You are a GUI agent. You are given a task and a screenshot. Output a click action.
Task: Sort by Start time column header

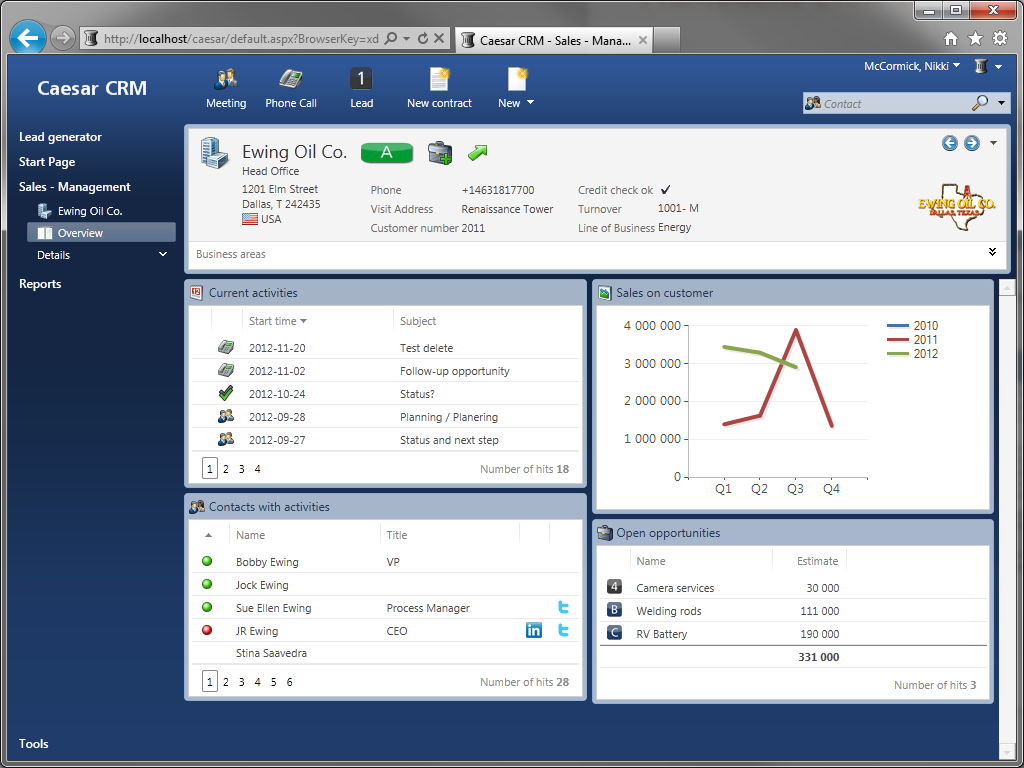pyautogui.click(x=278, y=321)
